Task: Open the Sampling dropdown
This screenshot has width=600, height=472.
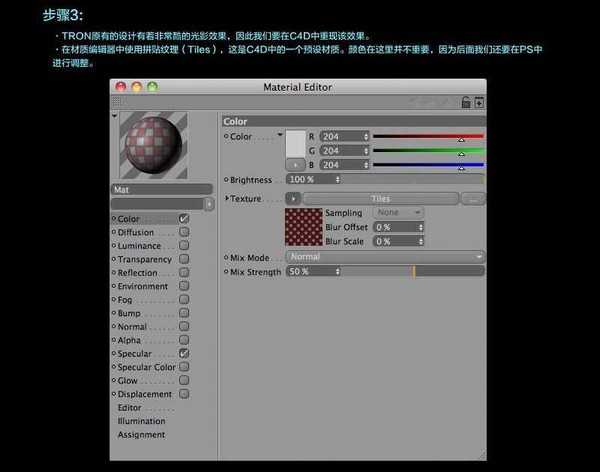Action: [398, 213]
